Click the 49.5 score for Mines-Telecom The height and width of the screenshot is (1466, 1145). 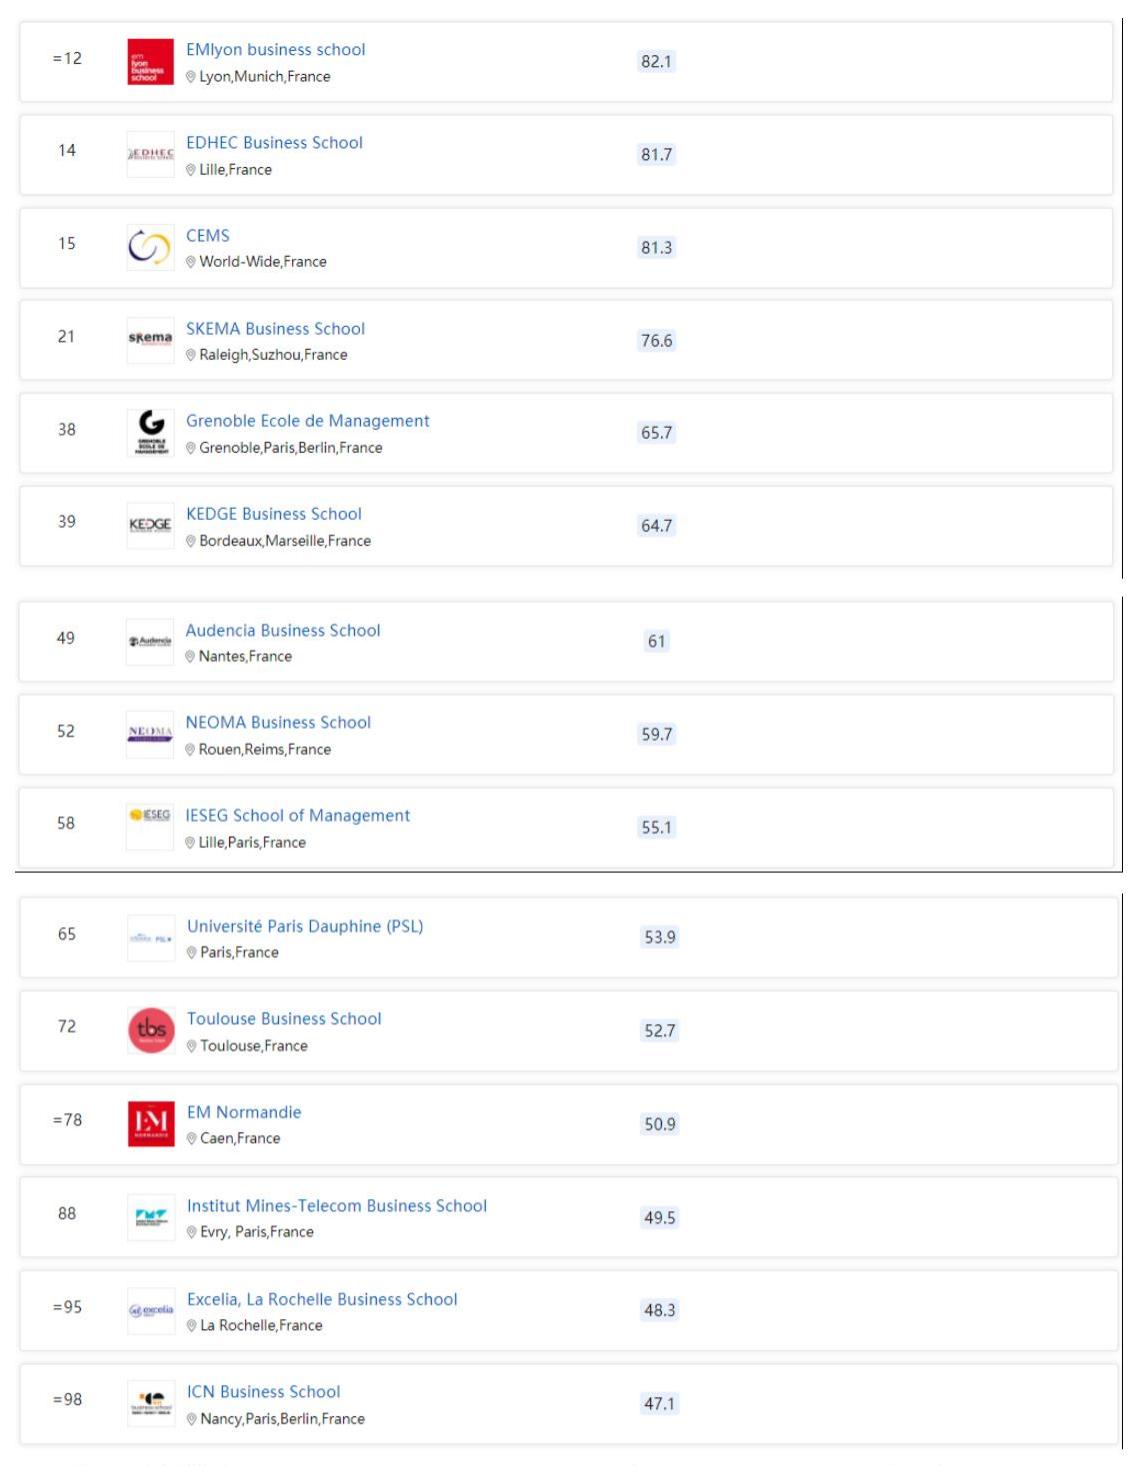pos(660,1218)
